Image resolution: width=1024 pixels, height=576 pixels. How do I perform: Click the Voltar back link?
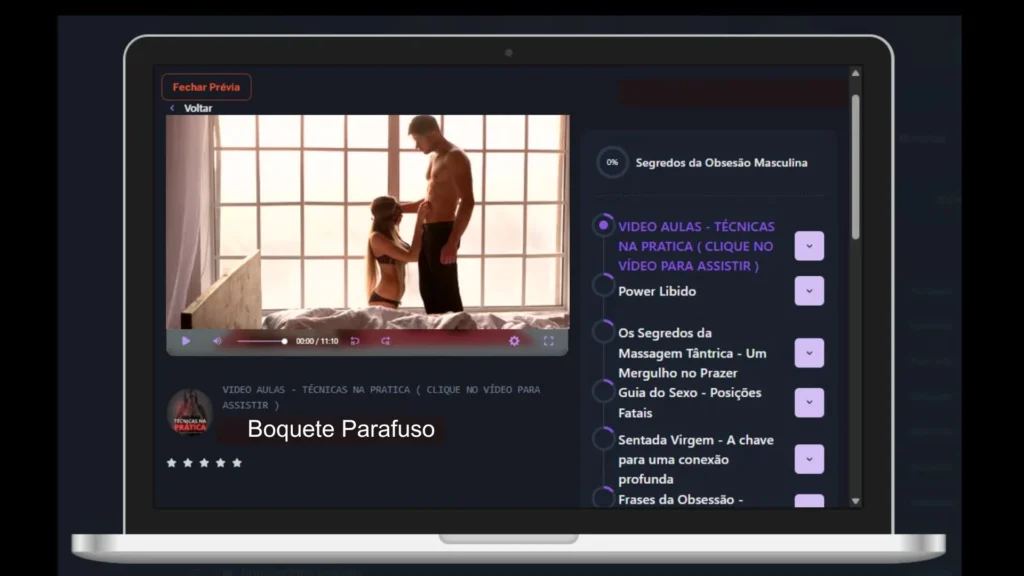(x=198, y=108)
